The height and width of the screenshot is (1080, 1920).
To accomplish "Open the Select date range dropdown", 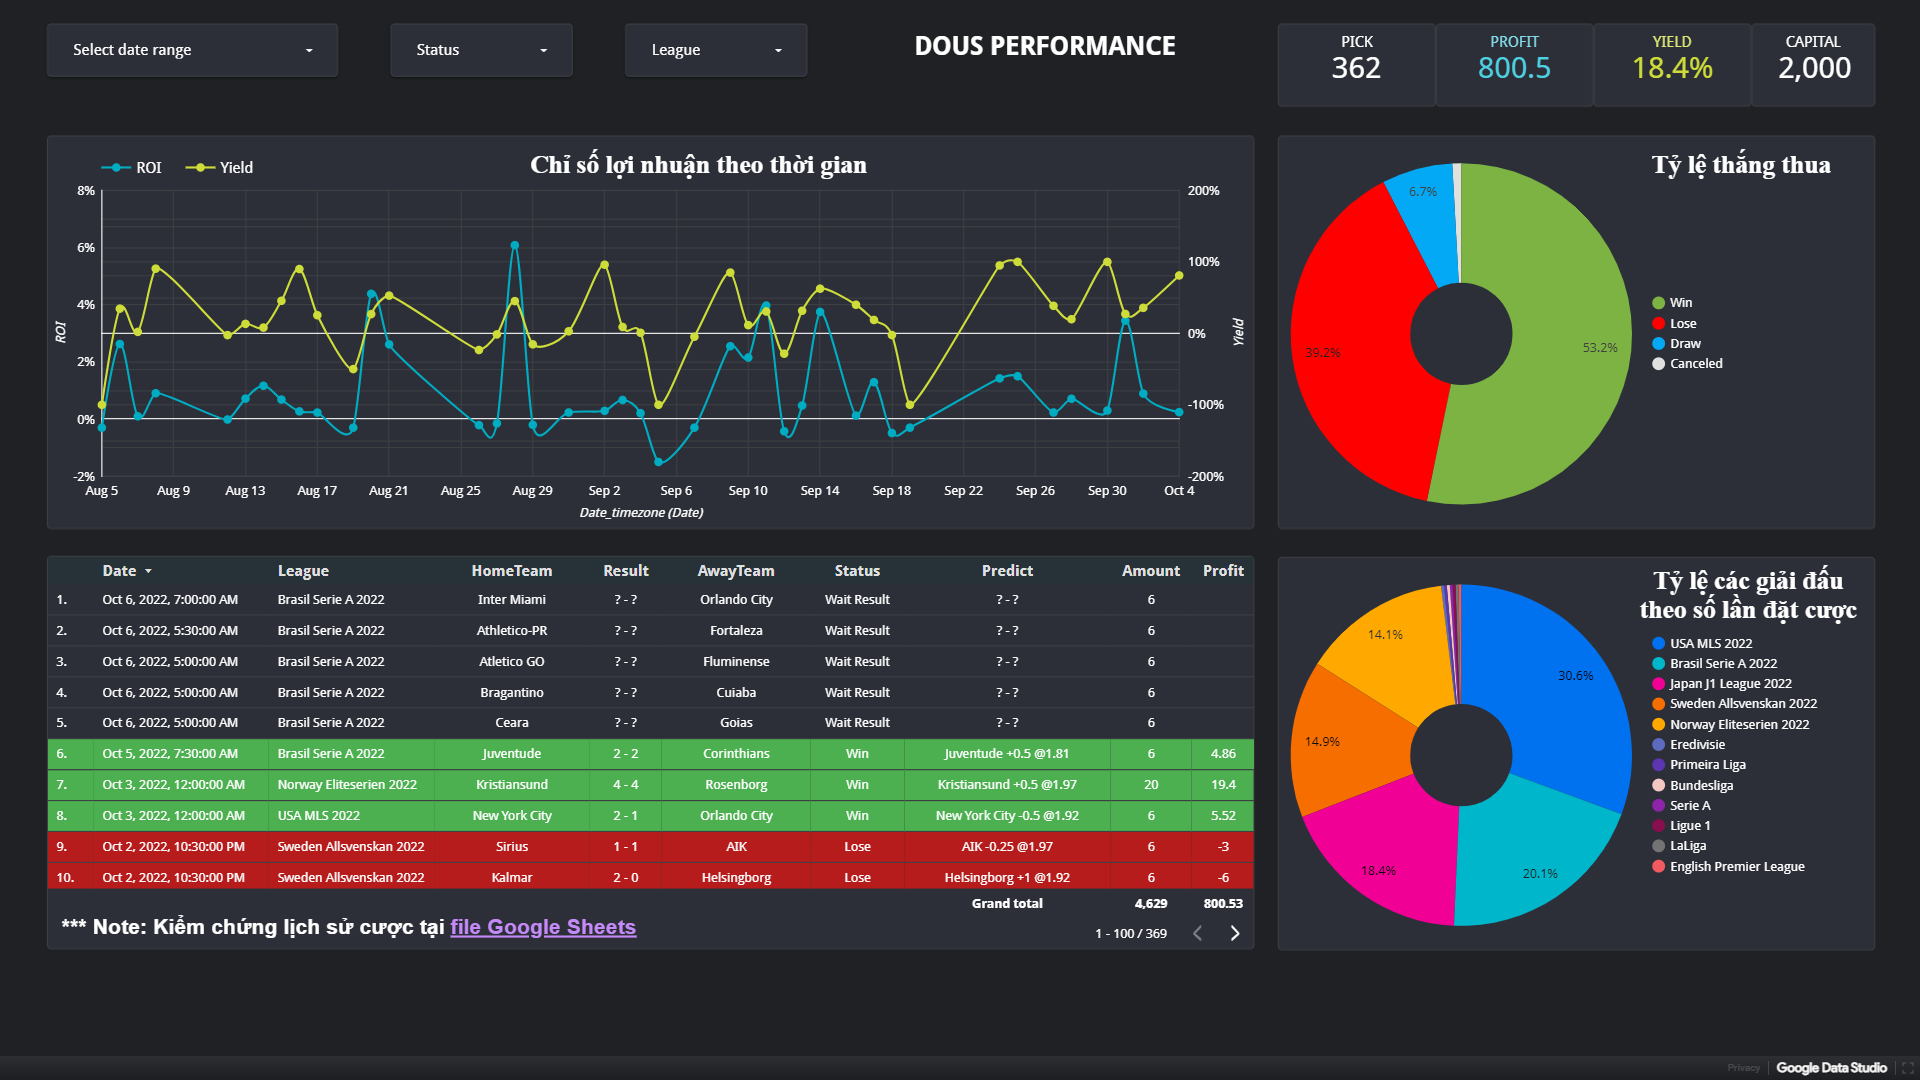I will pos(192,50).
